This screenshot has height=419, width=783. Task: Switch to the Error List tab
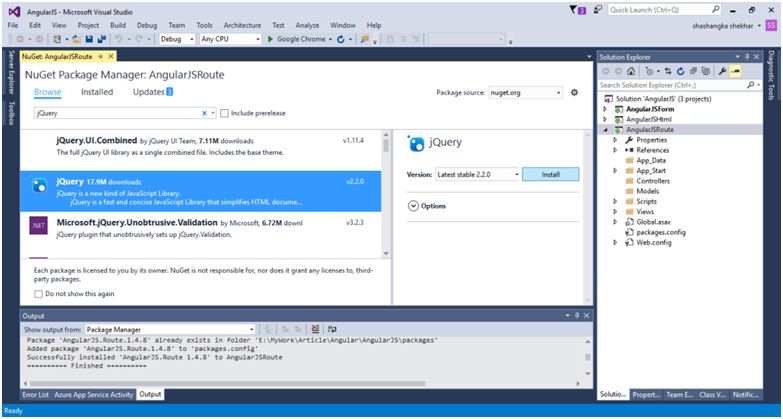pos(35,395)
